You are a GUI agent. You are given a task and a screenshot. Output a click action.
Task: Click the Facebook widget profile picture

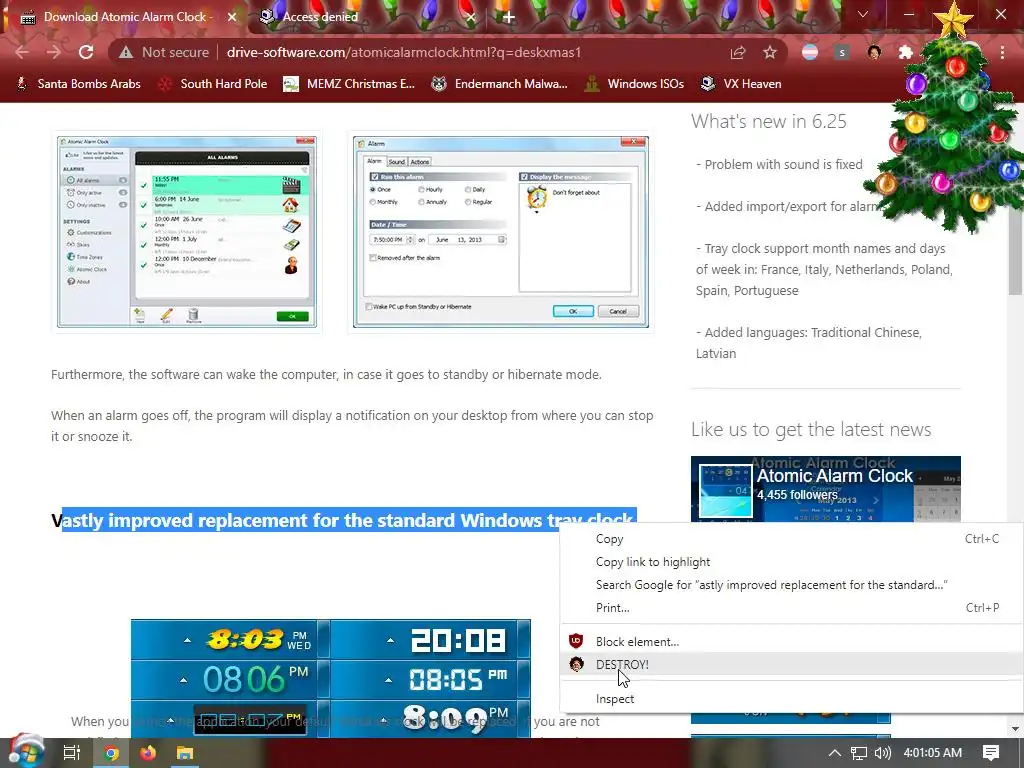726,490
